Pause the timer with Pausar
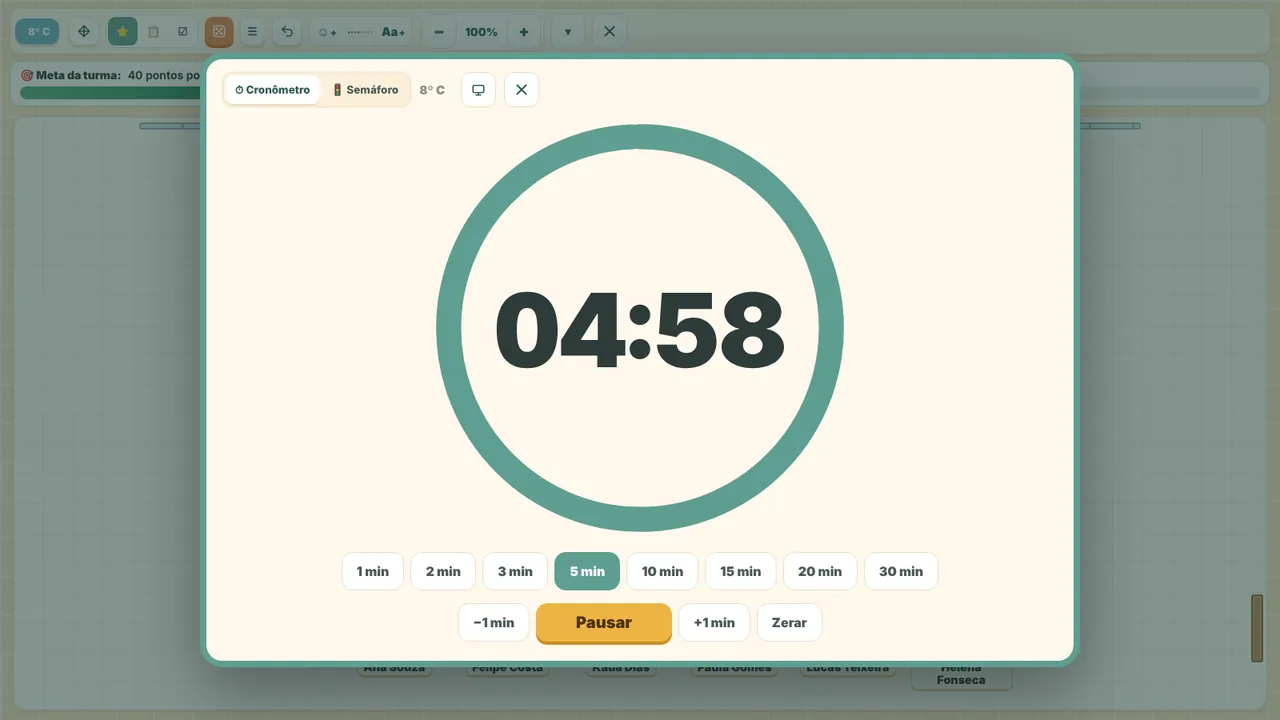Image resolution: width=1280 pixels, height=720 pixels. point(603,623)
